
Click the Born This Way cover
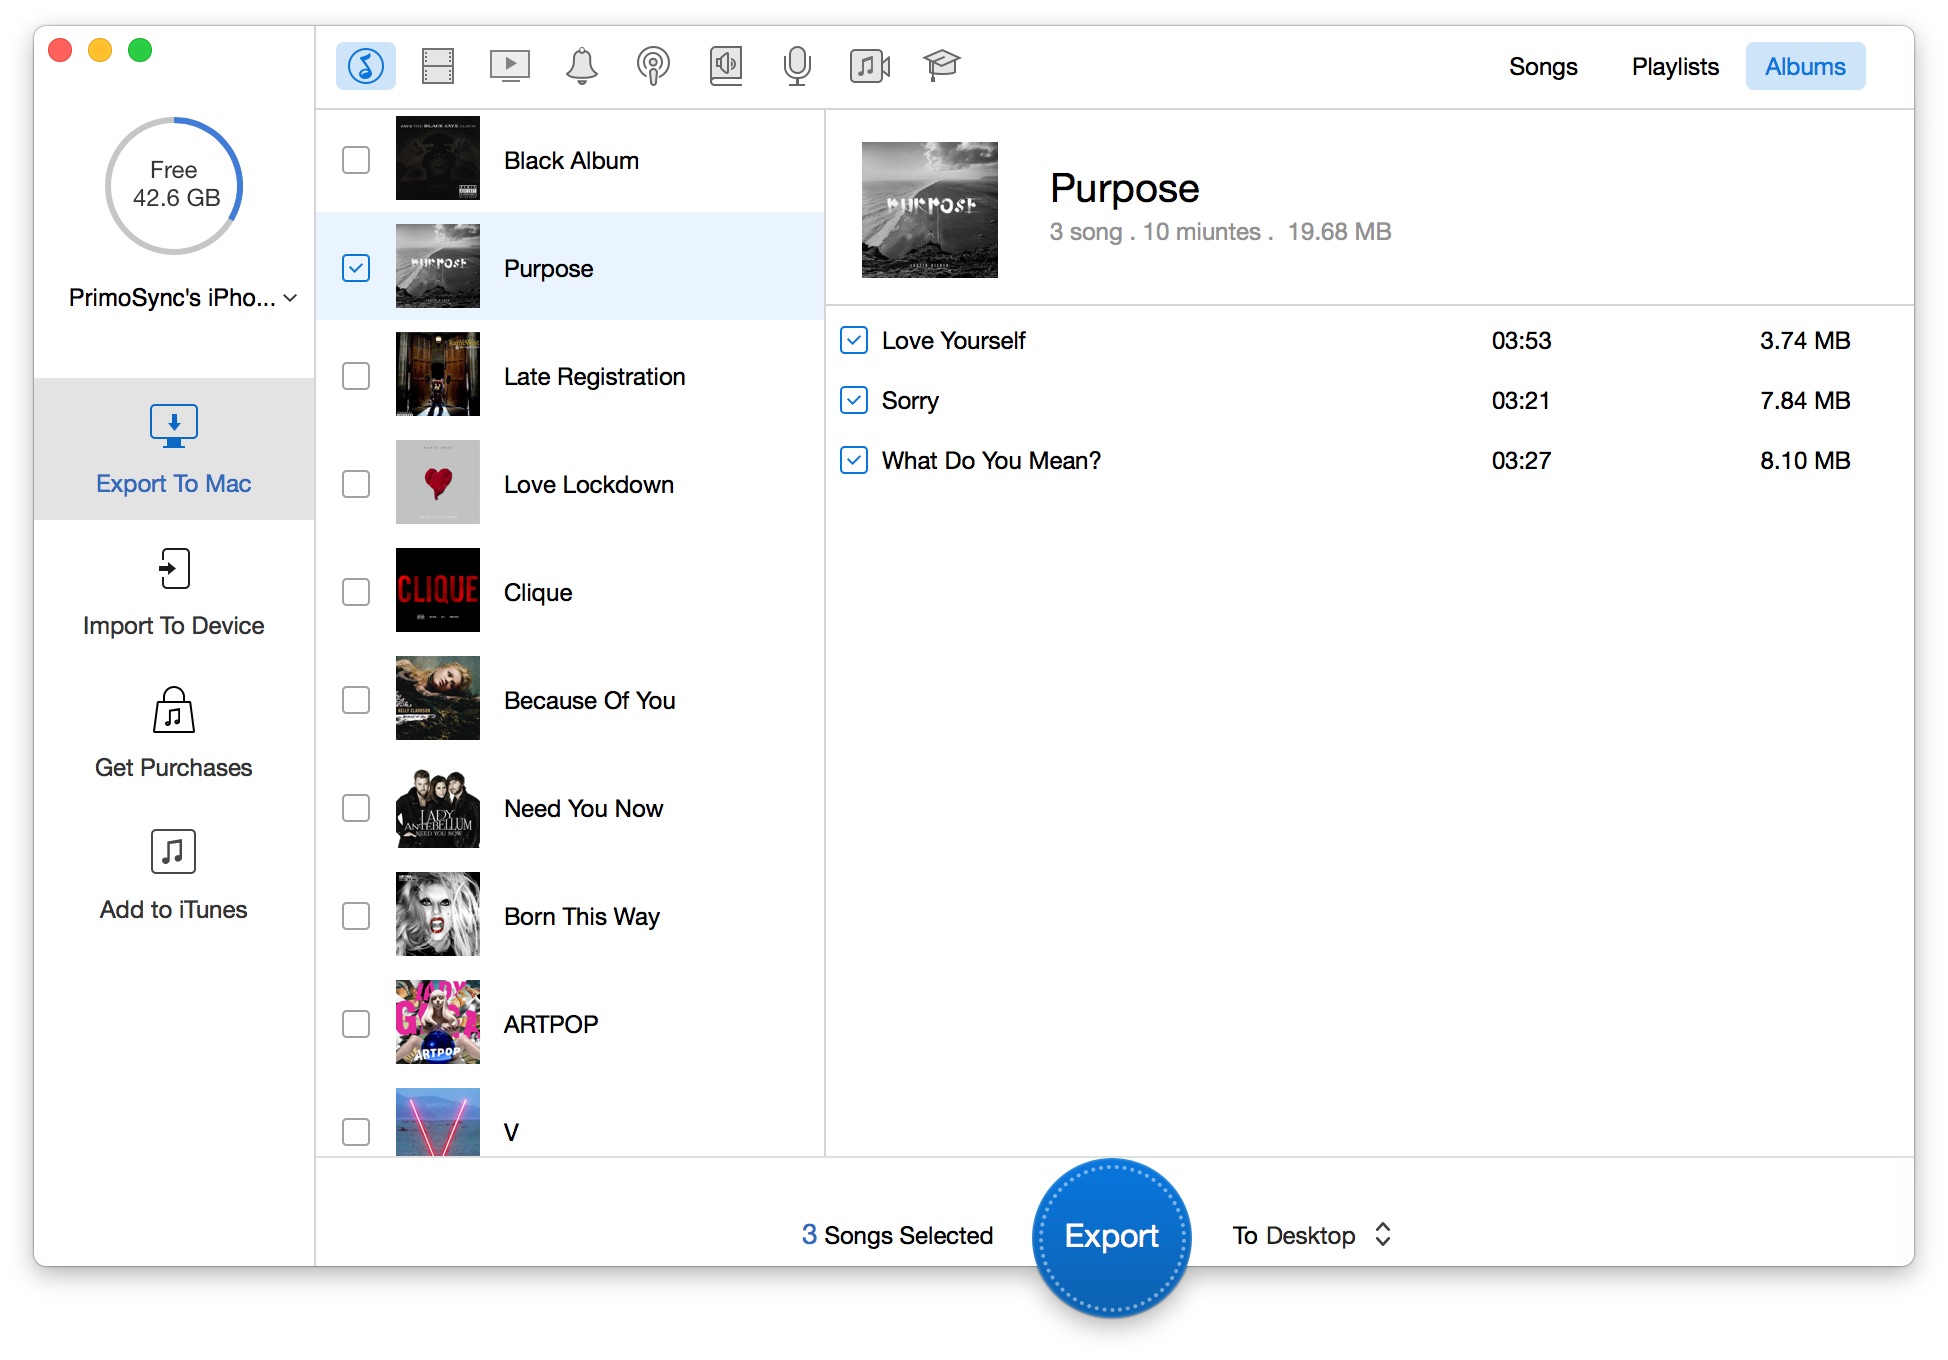438,914
